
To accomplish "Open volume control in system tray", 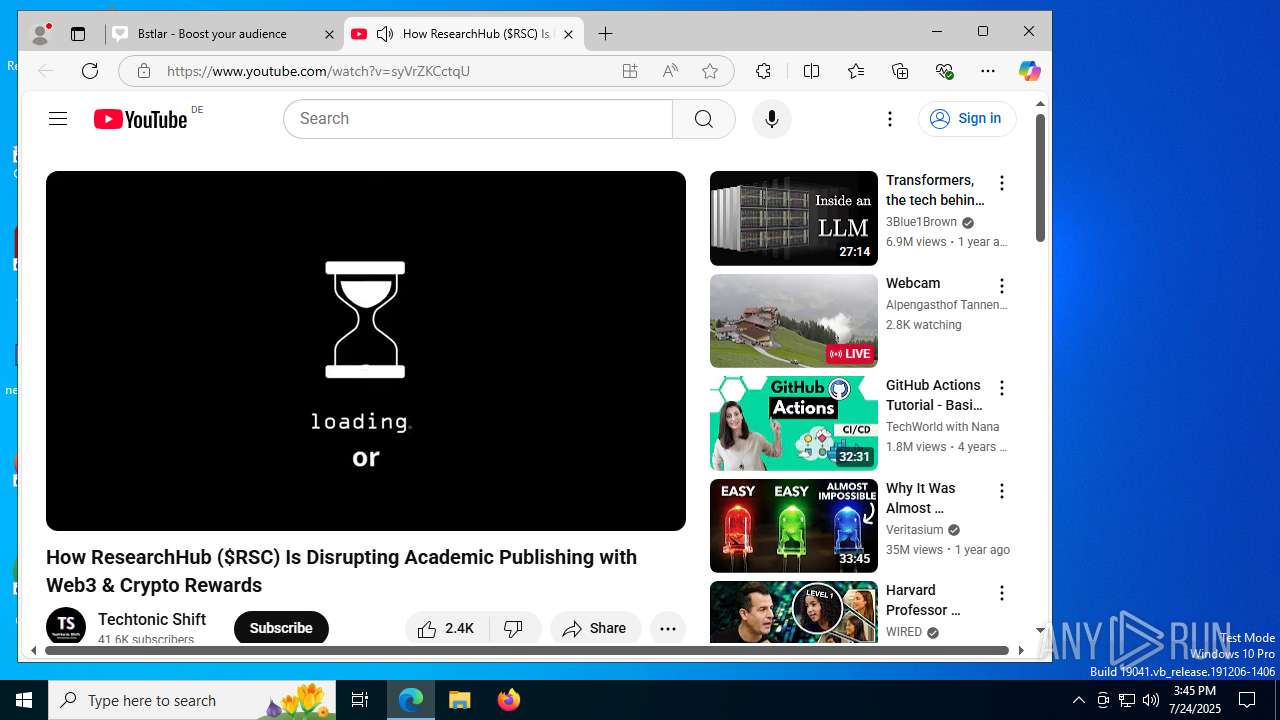I will 1151,700.
